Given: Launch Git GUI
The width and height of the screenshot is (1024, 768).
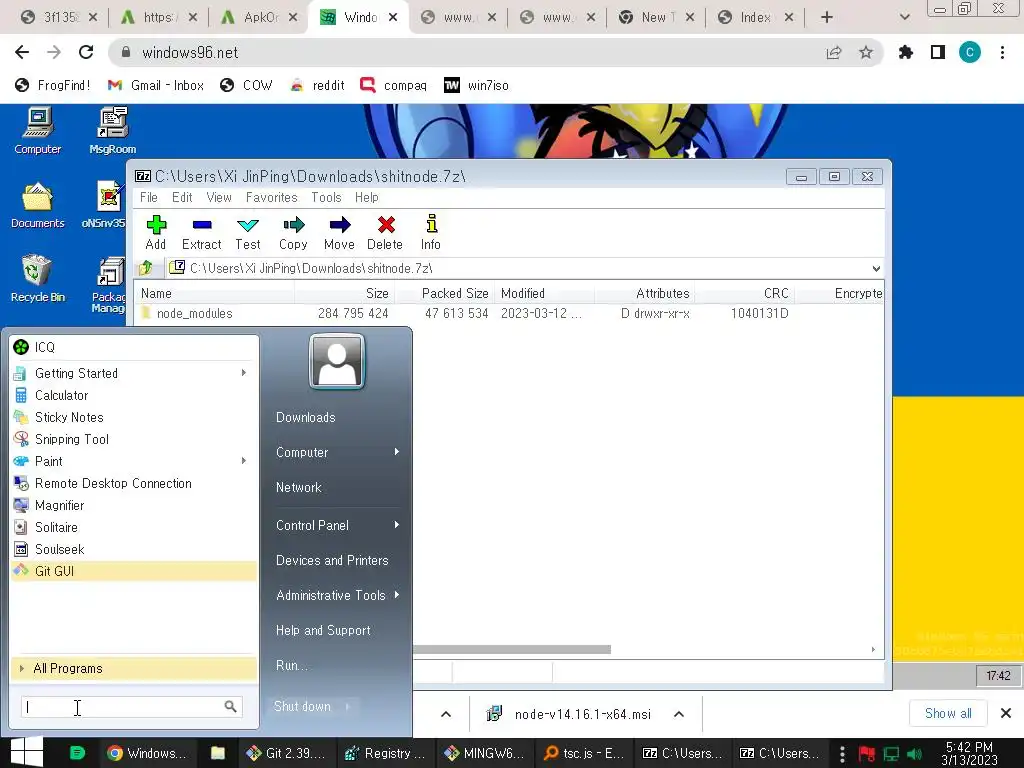Looking at the screenshot, I should tap(134, 571).
